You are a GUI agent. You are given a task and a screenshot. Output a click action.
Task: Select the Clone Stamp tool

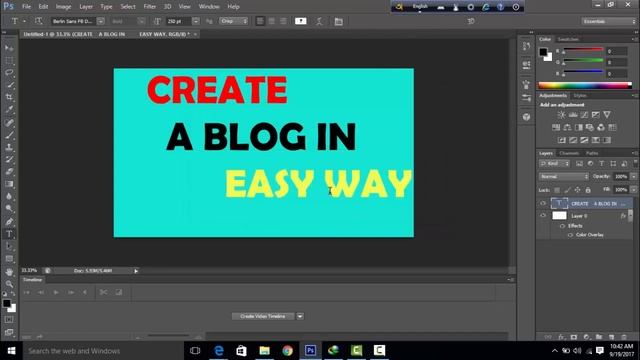[x=9, y=147]
